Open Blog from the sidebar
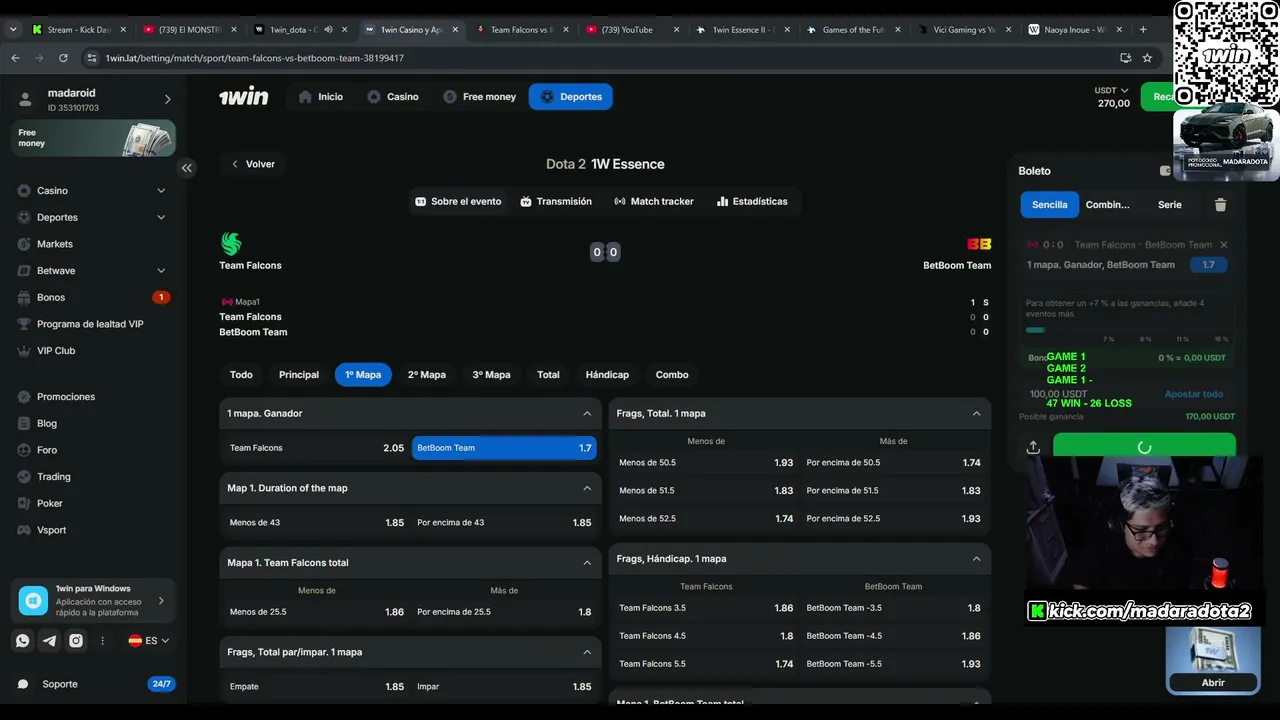 pos(47,424)
